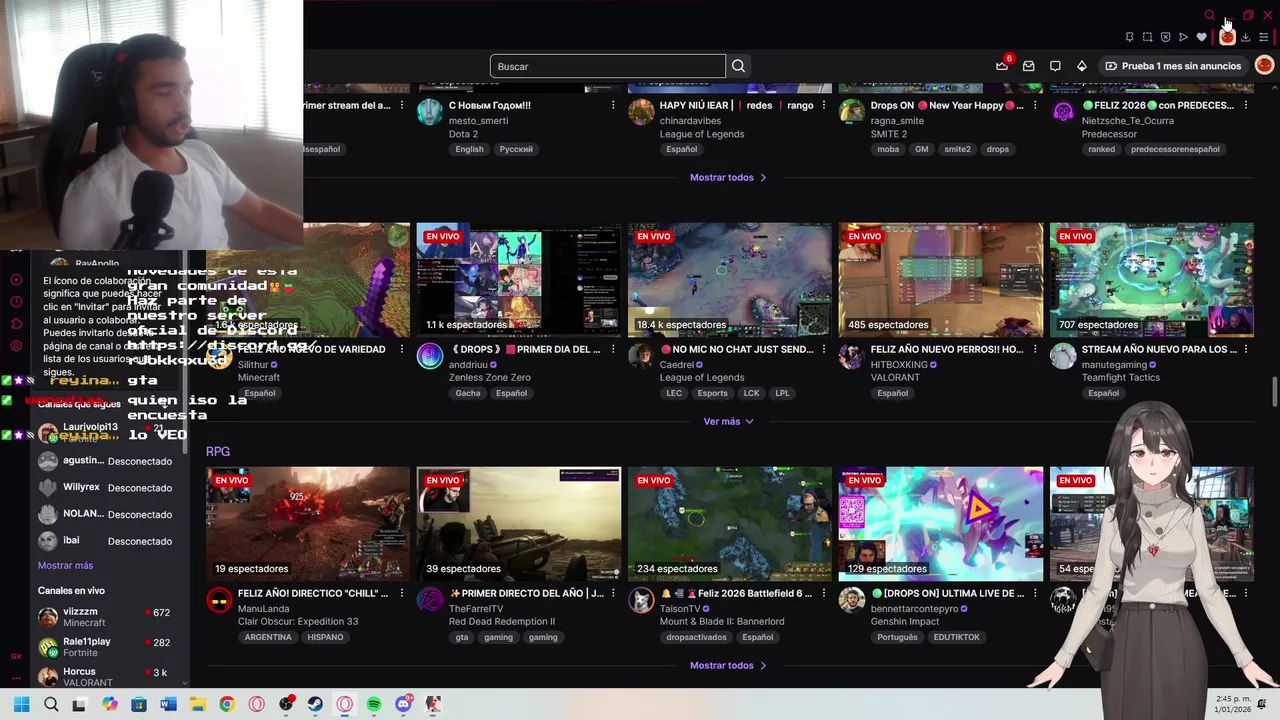Open Mostrar todos below the RPG row
The height and width of the screenshot is (720, 1280).
[x=728, y=665]
